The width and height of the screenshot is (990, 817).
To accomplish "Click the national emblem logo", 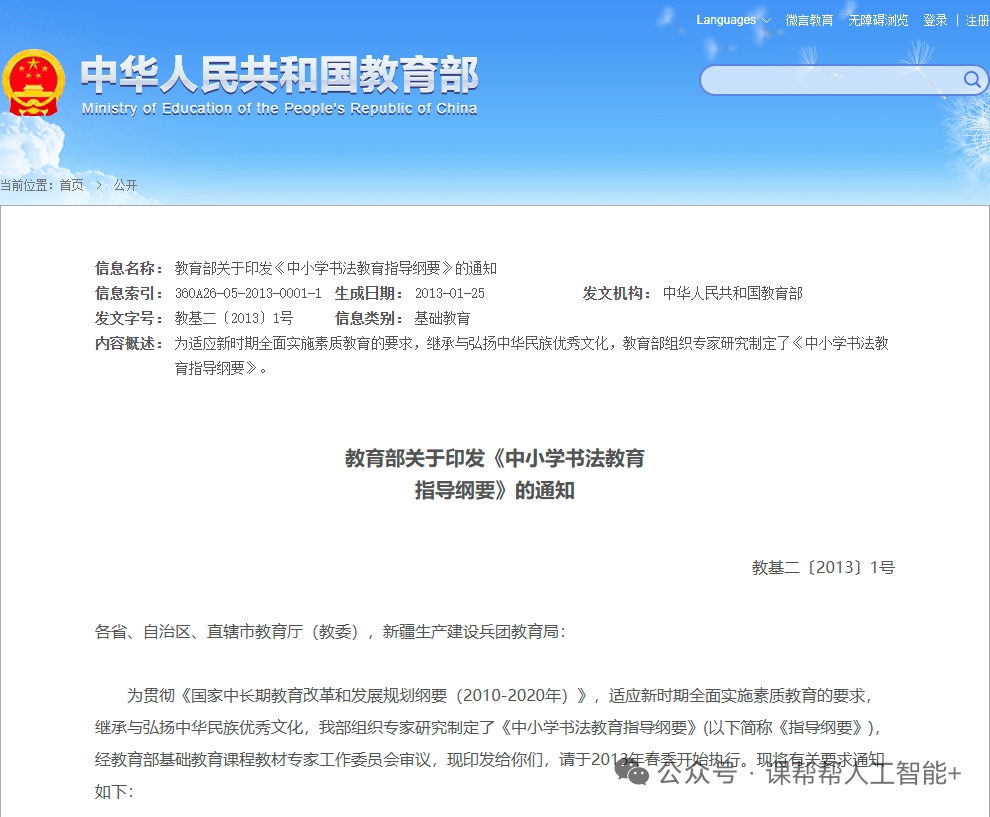I will coord(33,83).
